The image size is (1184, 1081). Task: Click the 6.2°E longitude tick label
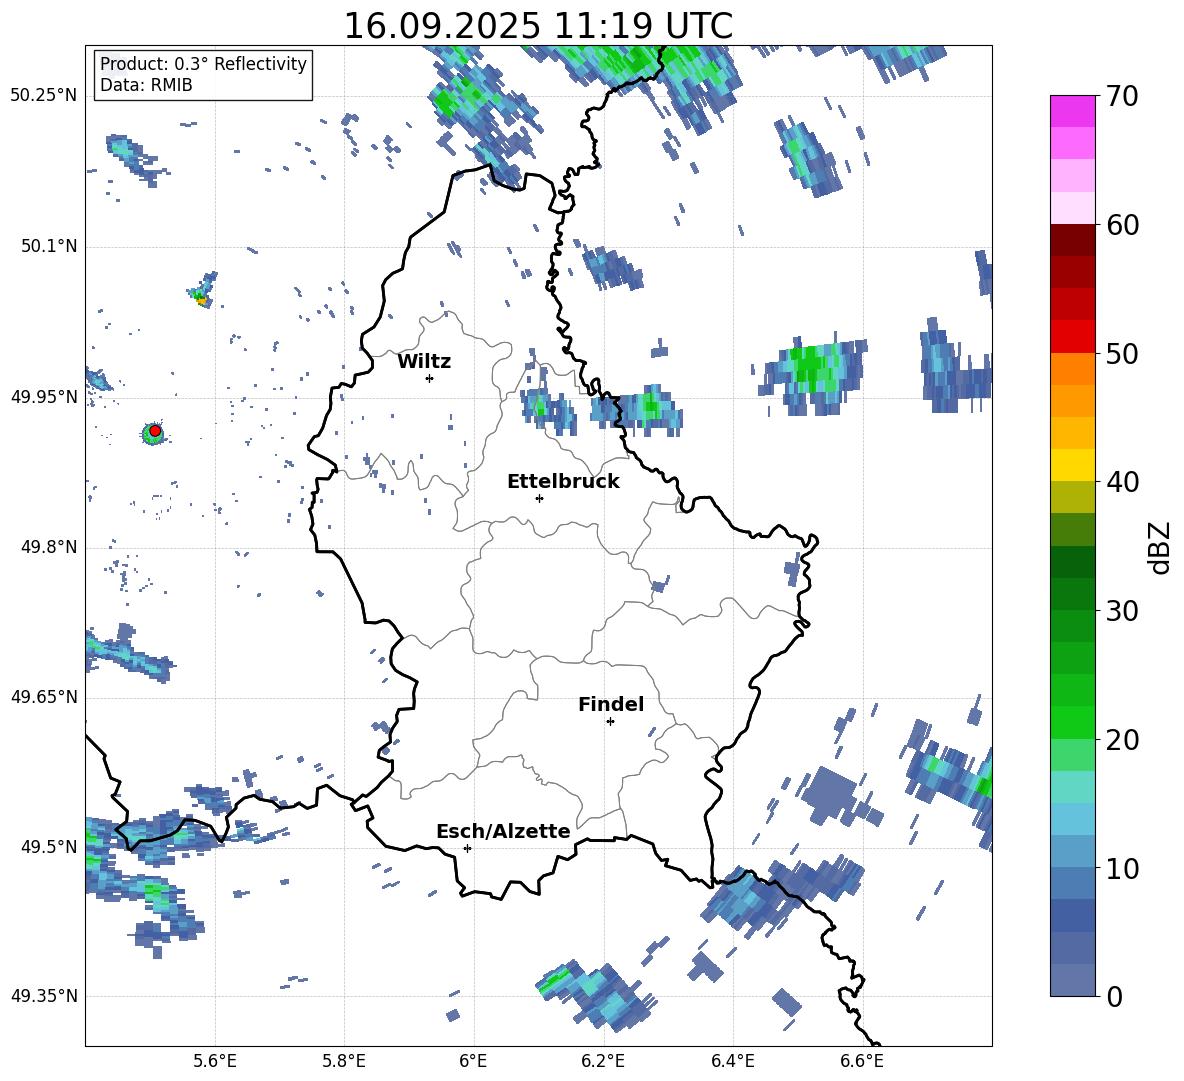click(603, 1061)
